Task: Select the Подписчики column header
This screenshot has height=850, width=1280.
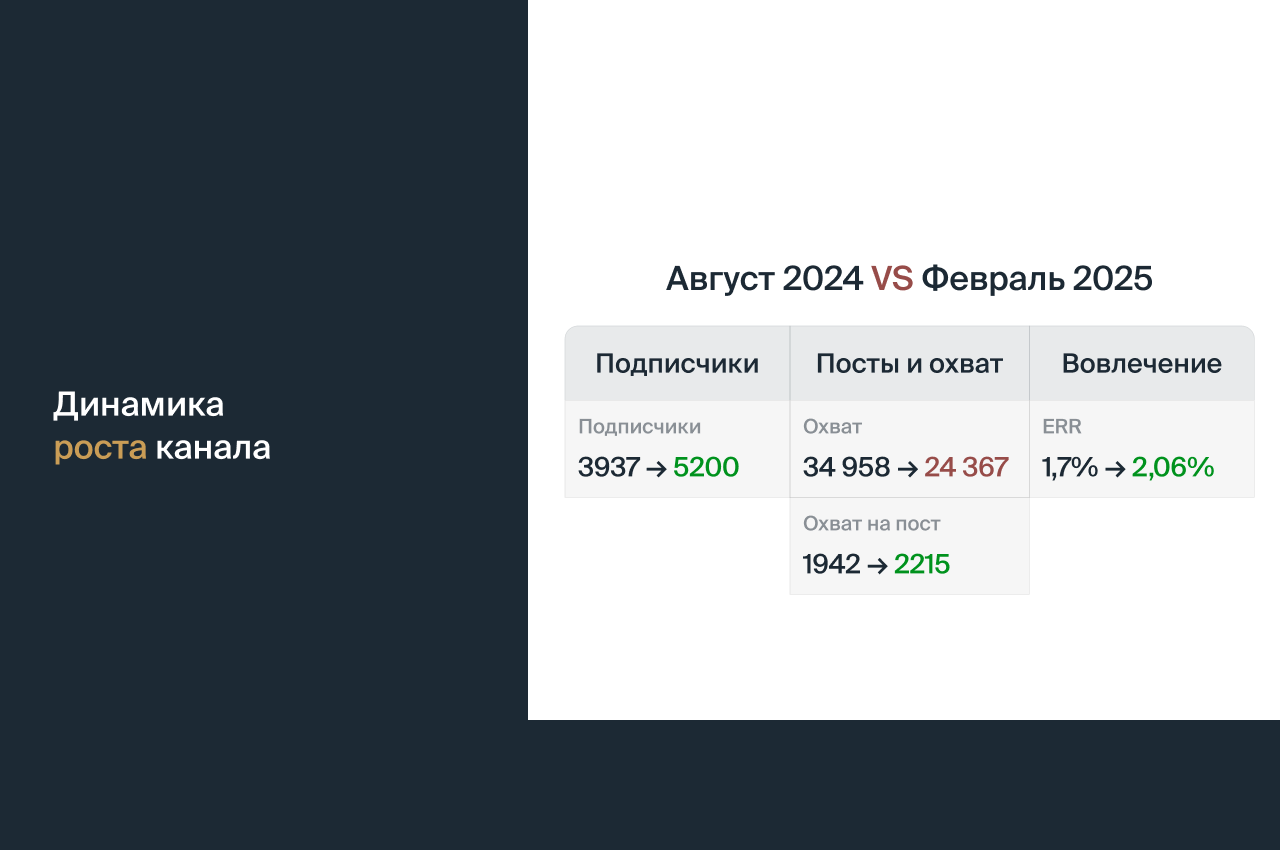Action: (677, 364)
